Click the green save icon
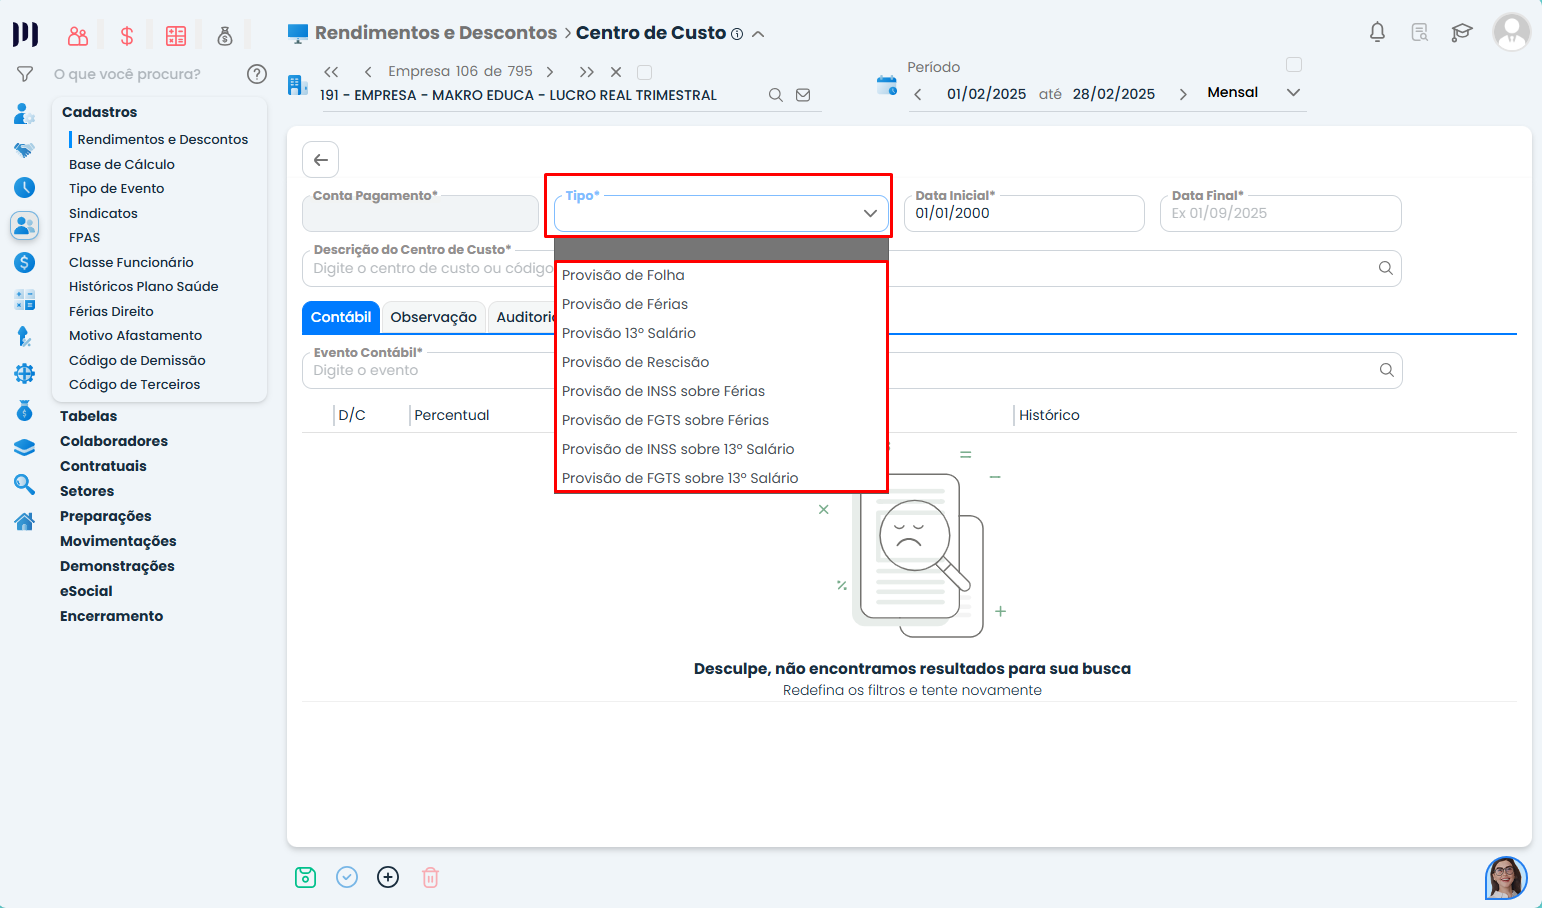Viewport: 1542px width, 908px height. (306, 877)
